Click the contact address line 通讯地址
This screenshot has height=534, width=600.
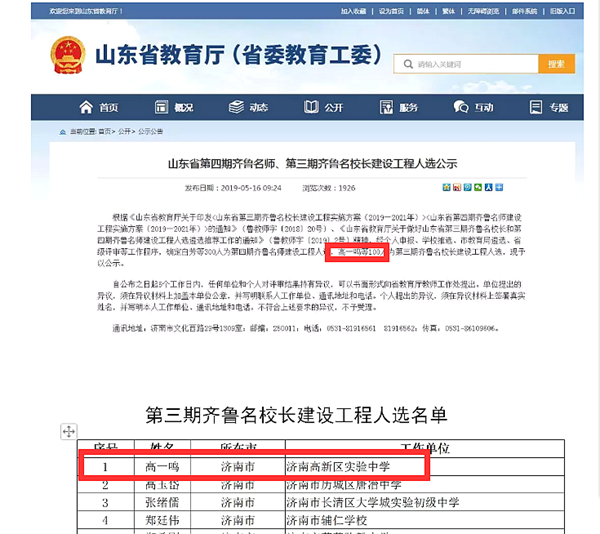(305, 328)
